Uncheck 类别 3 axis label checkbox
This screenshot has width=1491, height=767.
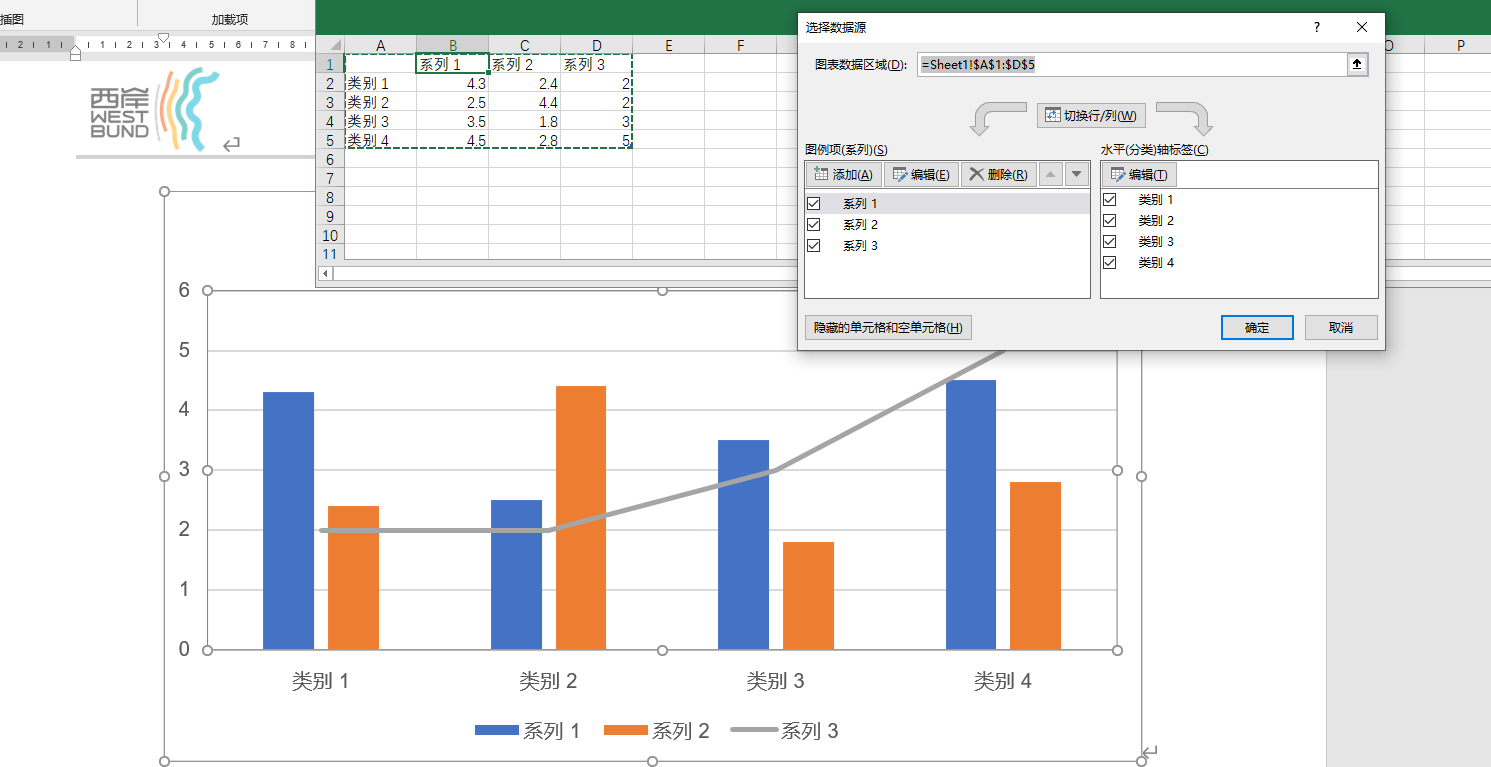pyautogui.click(x=1110, y=241)
